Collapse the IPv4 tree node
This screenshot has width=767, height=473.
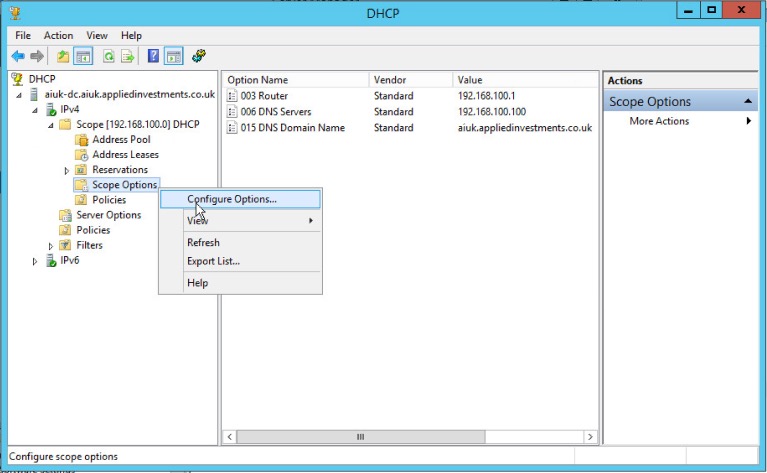coord(36,110)
